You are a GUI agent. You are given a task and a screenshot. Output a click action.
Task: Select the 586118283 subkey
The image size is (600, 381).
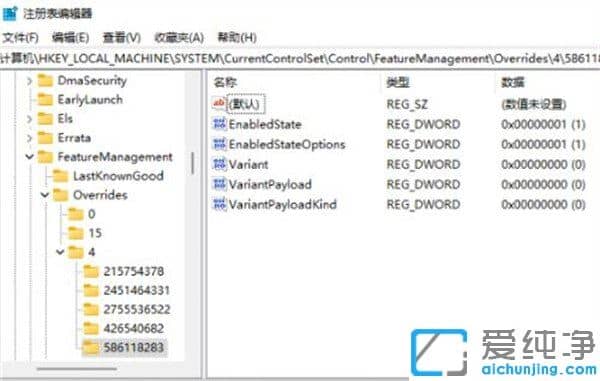[134, 347]
